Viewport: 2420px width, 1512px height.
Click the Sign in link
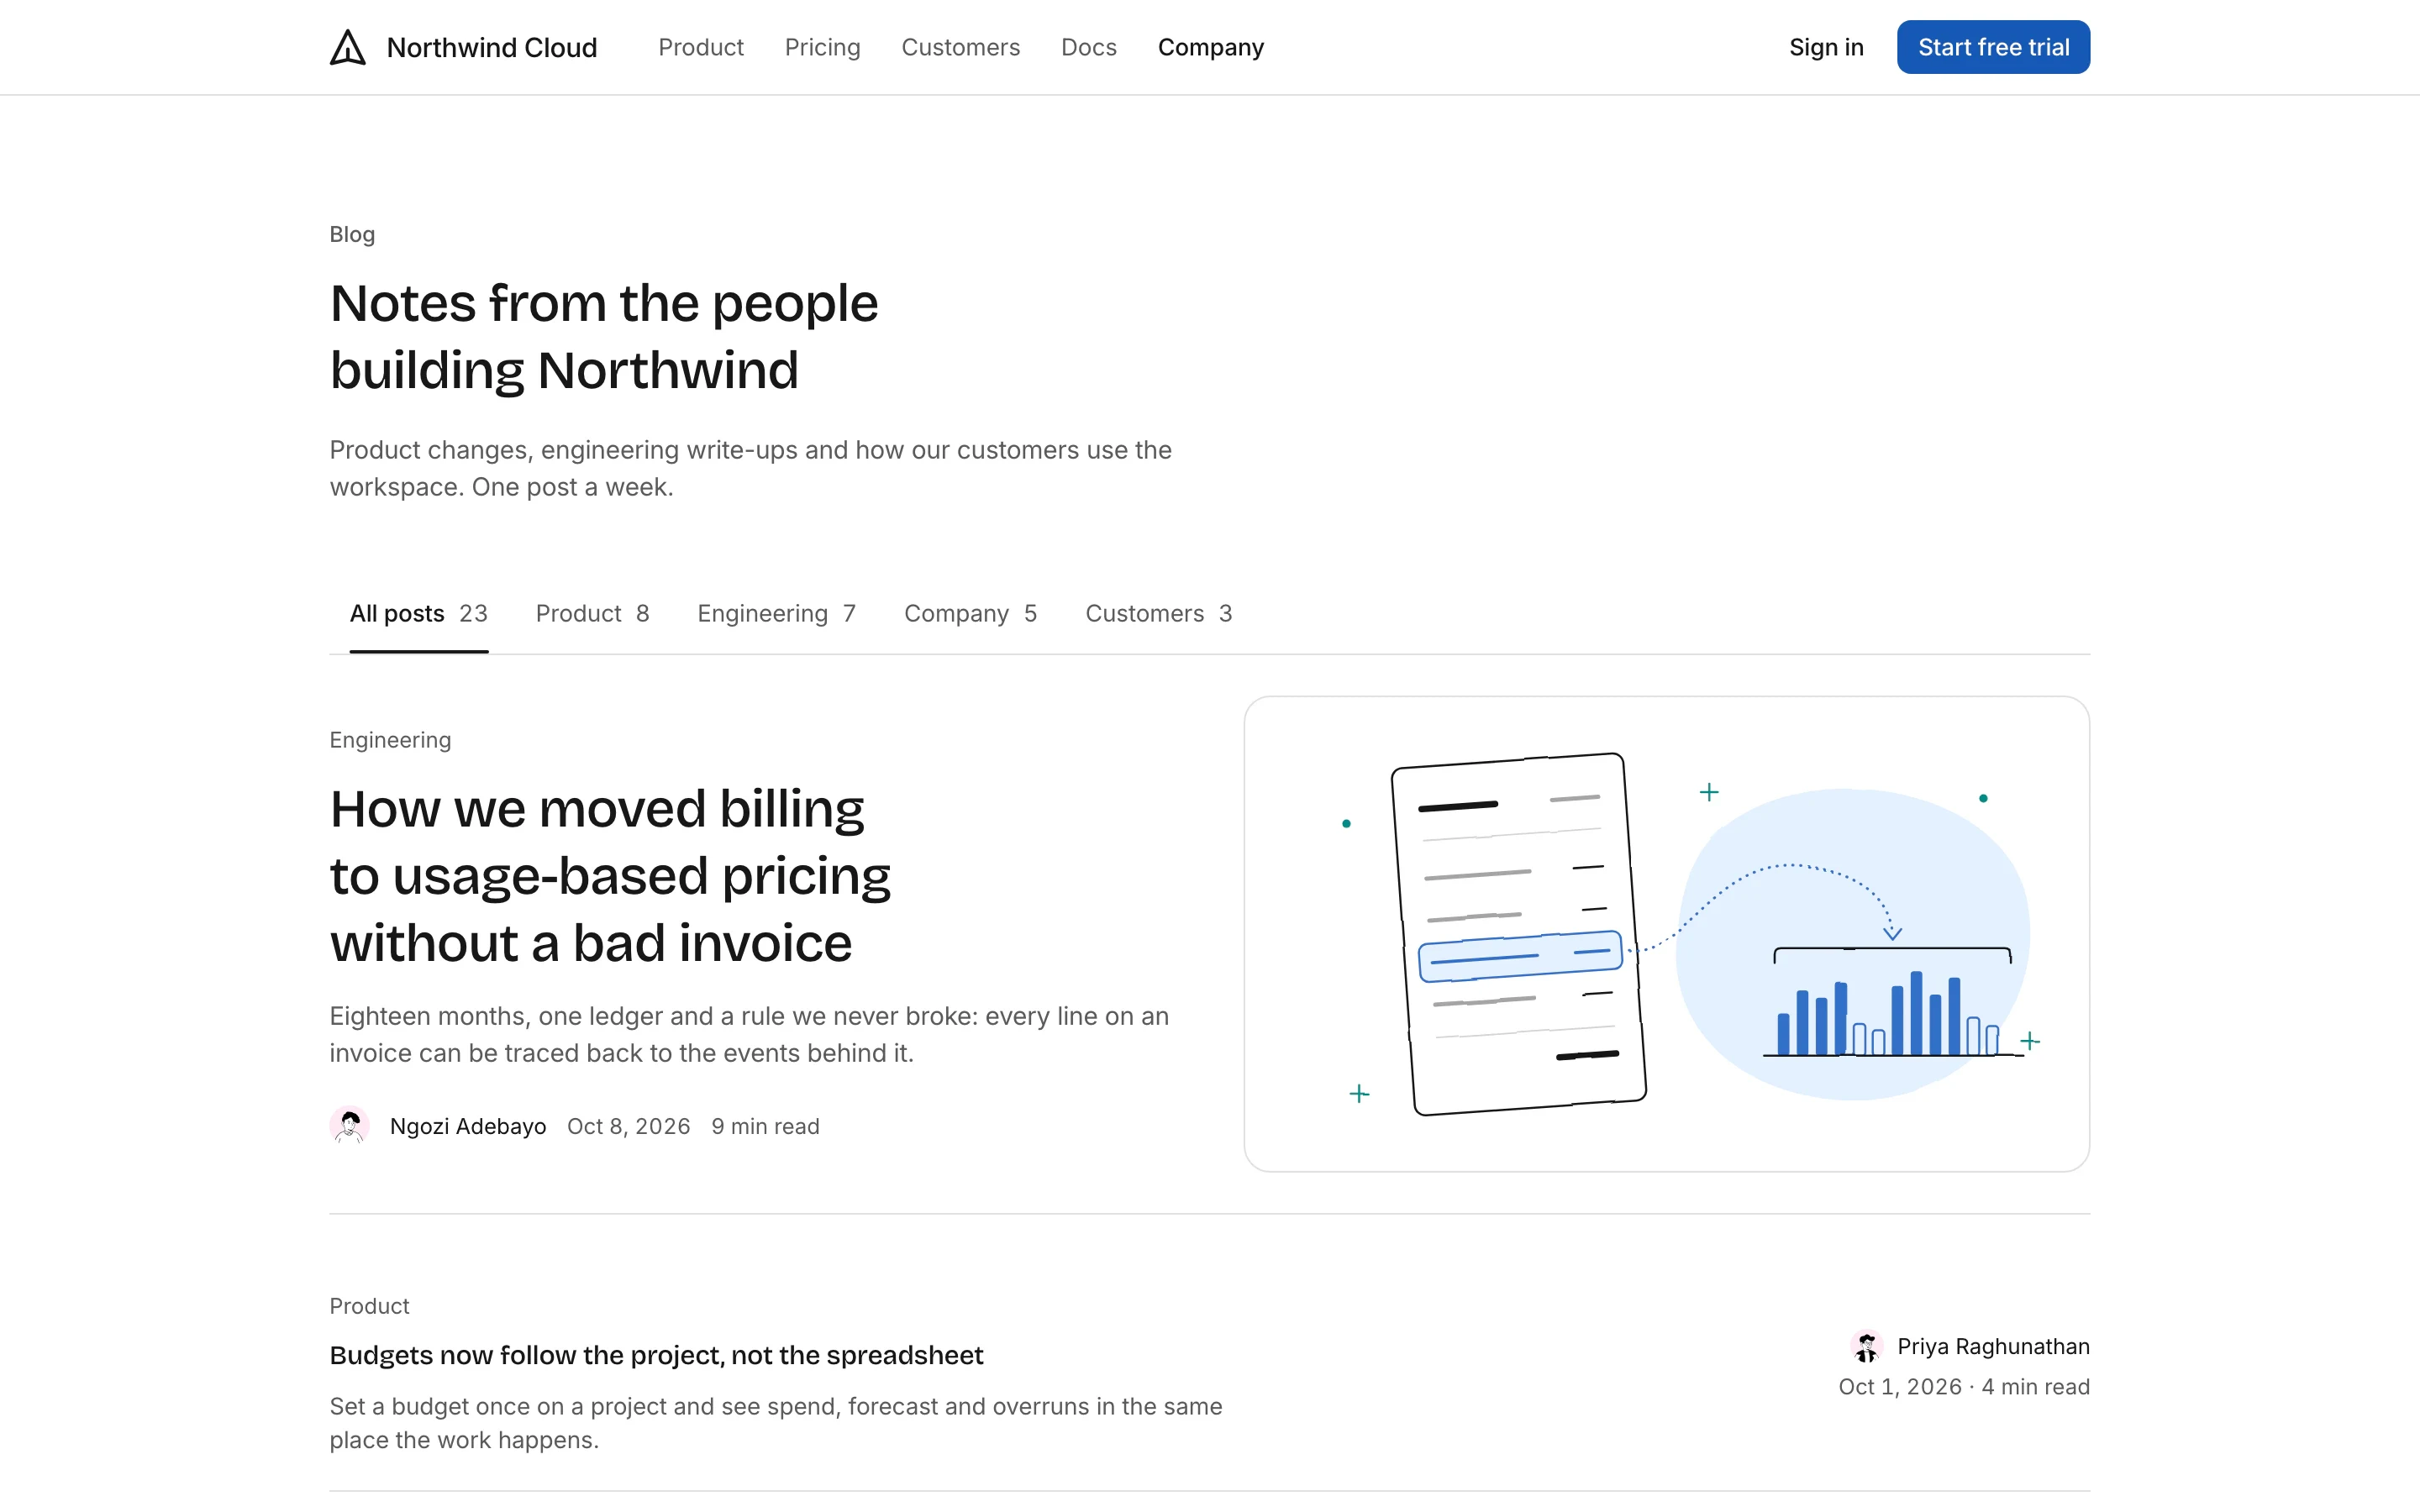click(x=1826, y=47)
